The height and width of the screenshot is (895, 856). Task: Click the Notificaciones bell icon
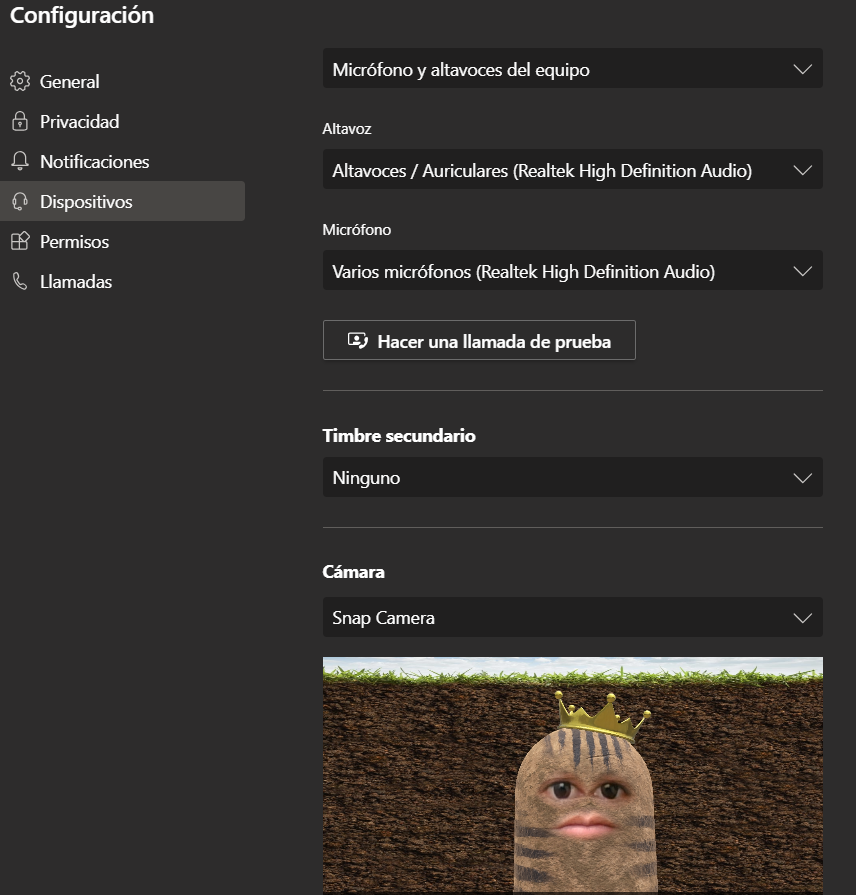click(x=20, y=161)
